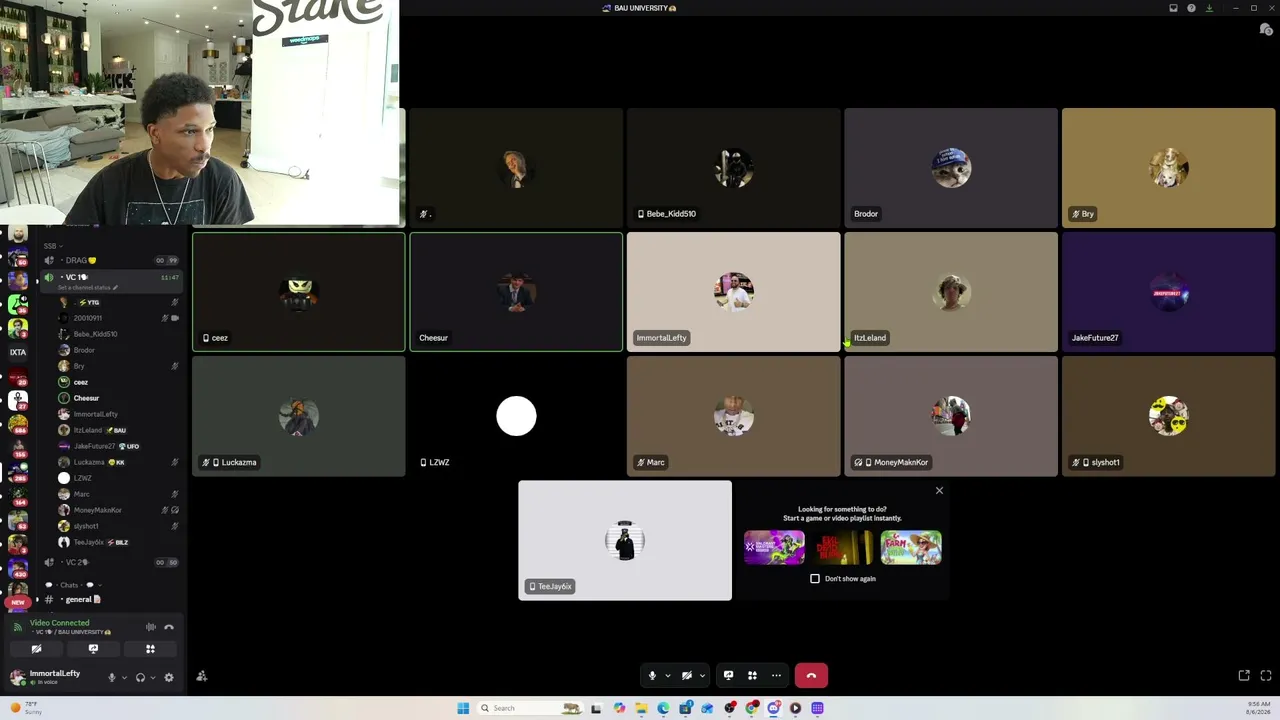Join the DRAG voice channel

click(110, 261)
